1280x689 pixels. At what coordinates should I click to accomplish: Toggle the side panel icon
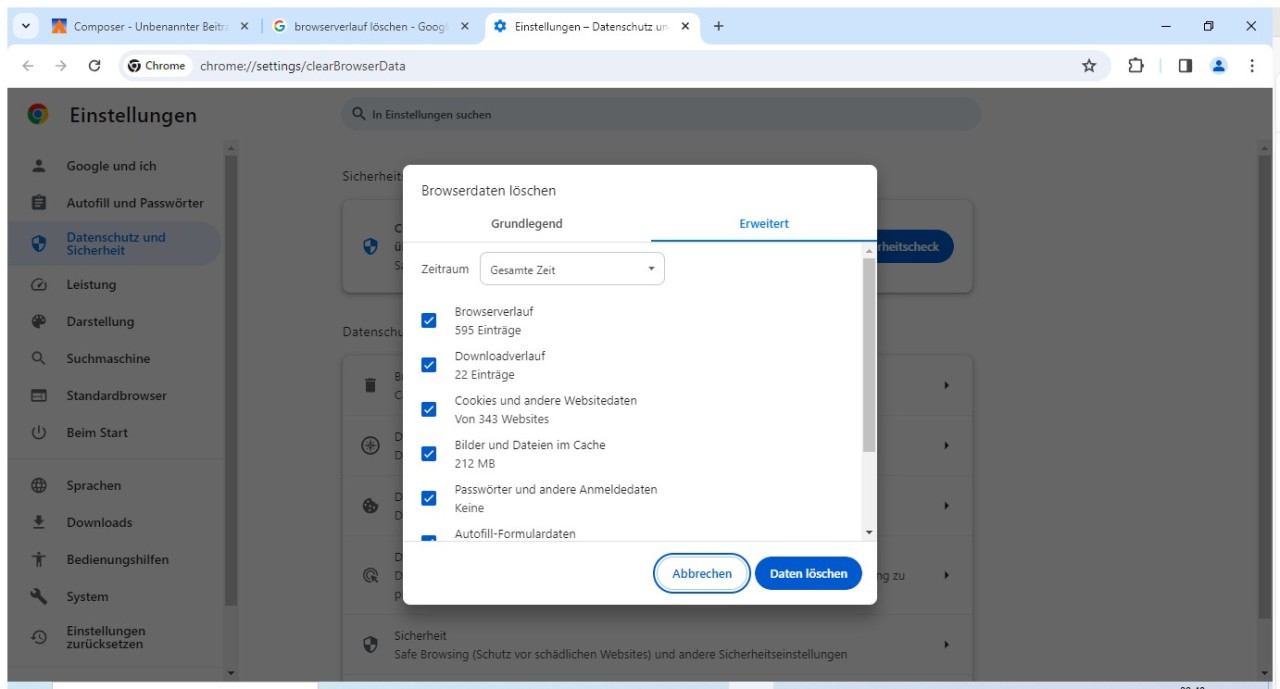[1185, 66]
